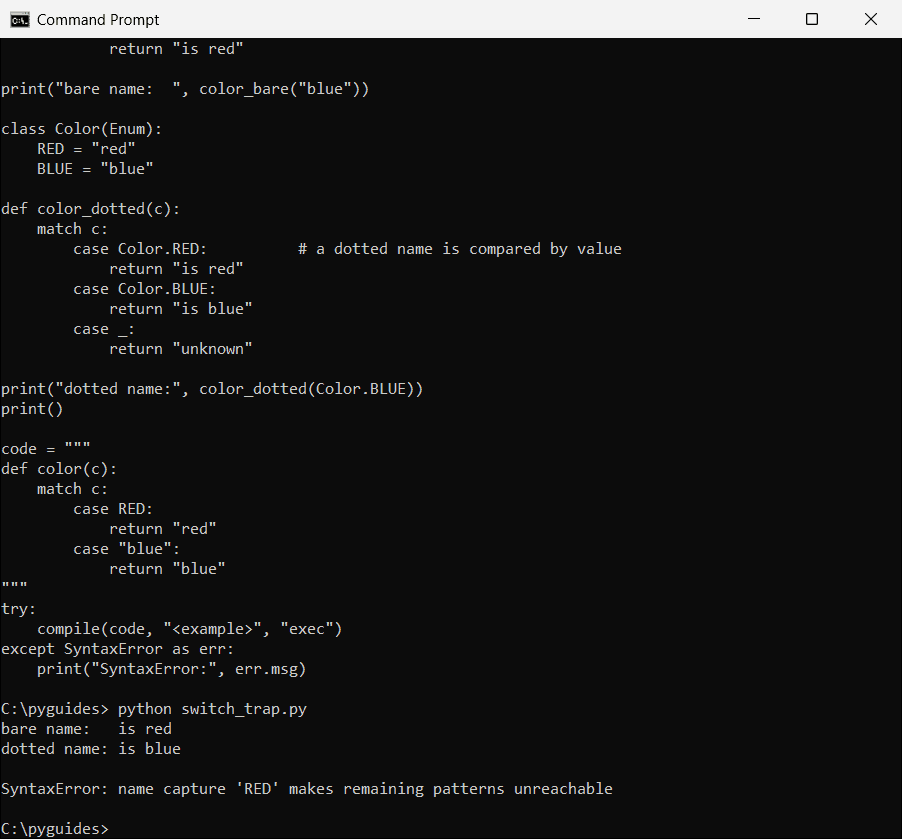Viewport: 902px width, 839px height.
Task: Click the line 'RED = "red"'
Action: pyautogui.click(x=86, y=149)
